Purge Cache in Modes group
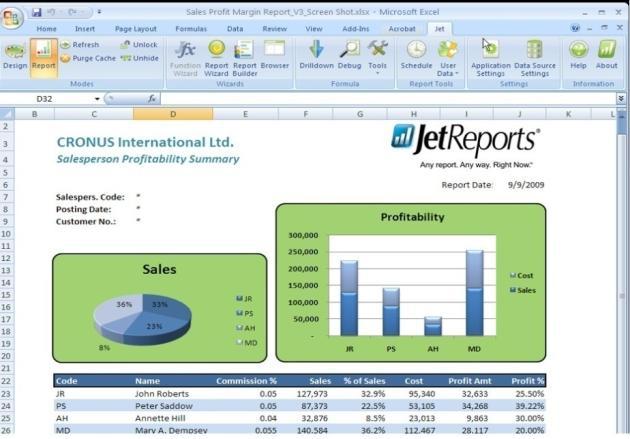Screen dimensions: 630x439 (88, 58)
